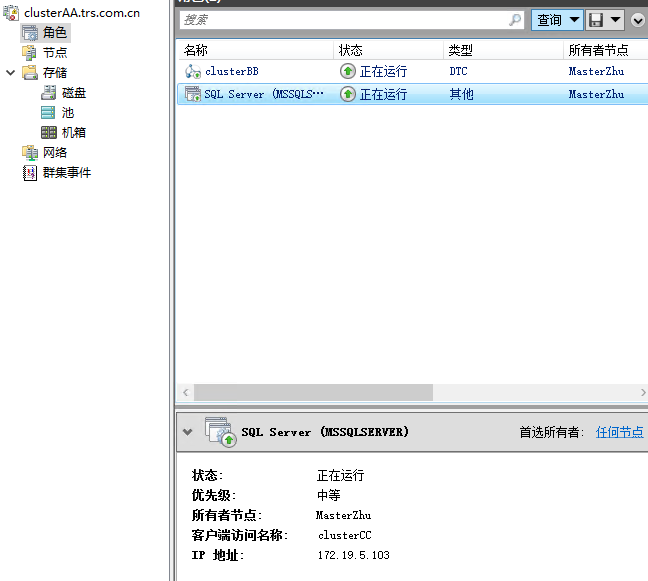Viewport: 648px width, 581px height.
Task: Click the 网络 networks icon
Action: (x=30, y=152)
